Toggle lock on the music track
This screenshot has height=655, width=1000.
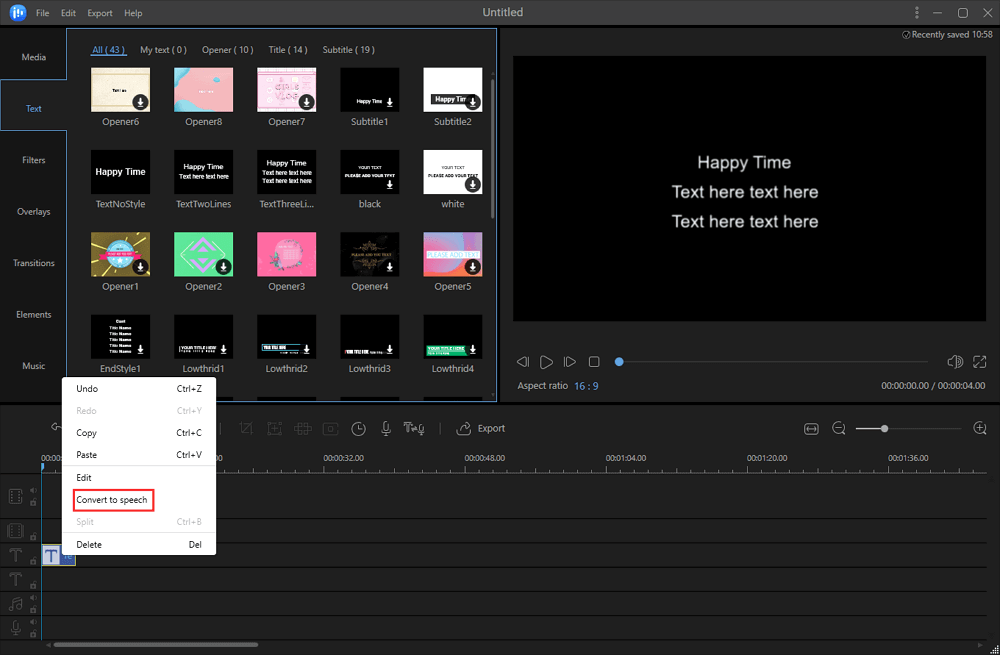[33, 610]
